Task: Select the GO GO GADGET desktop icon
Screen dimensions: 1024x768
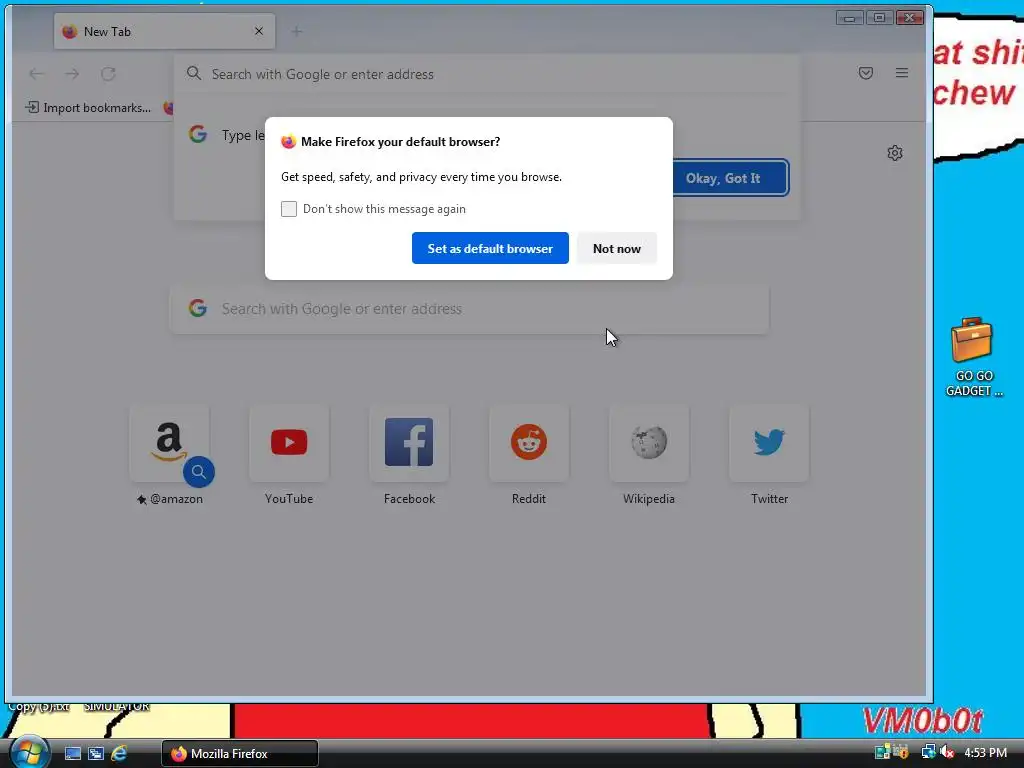Action: point(973,357)
